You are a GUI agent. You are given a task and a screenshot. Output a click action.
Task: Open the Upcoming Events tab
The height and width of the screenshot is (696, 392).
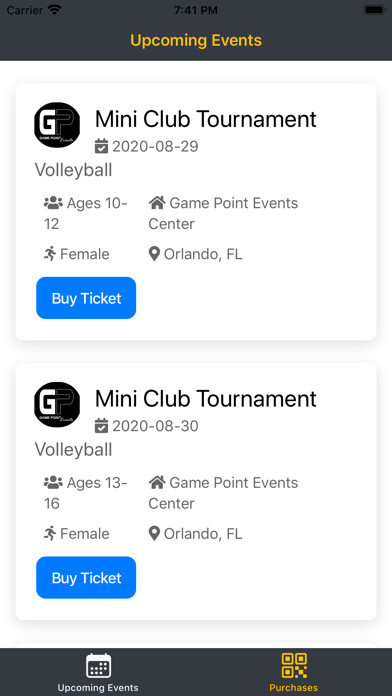click(98, 672)
